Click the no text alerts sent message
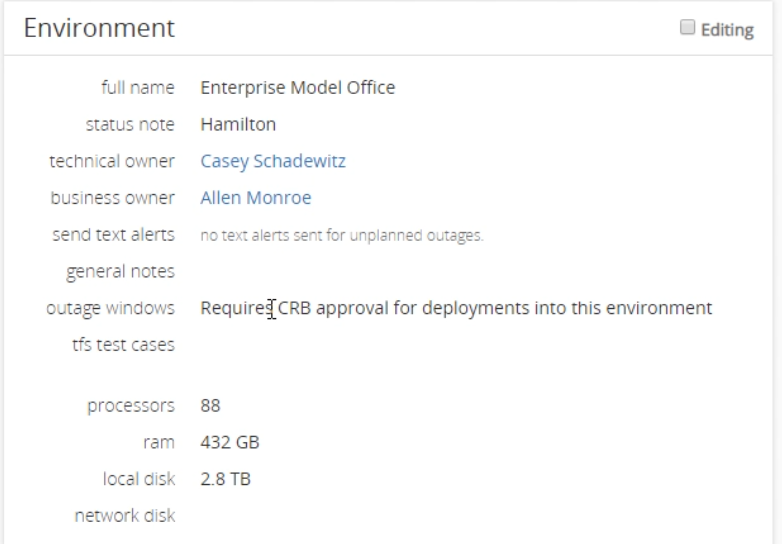Viewport: 782px width, 544px height. point(342,235)
